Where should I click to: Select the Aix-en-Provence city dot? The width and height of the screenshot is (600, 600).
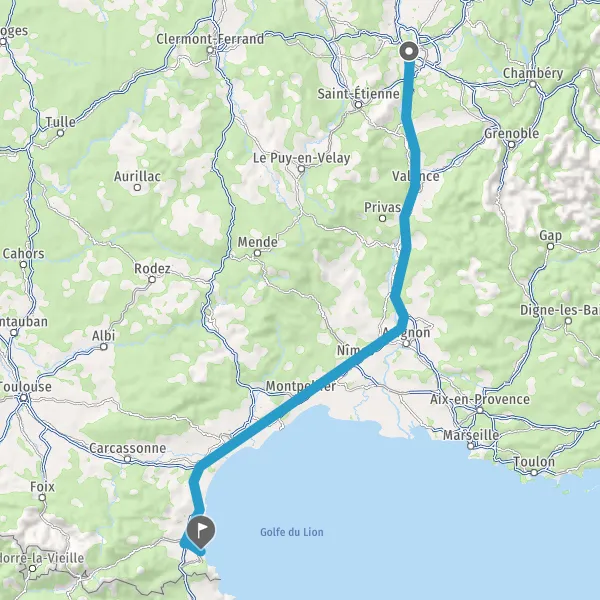[479, 410]
